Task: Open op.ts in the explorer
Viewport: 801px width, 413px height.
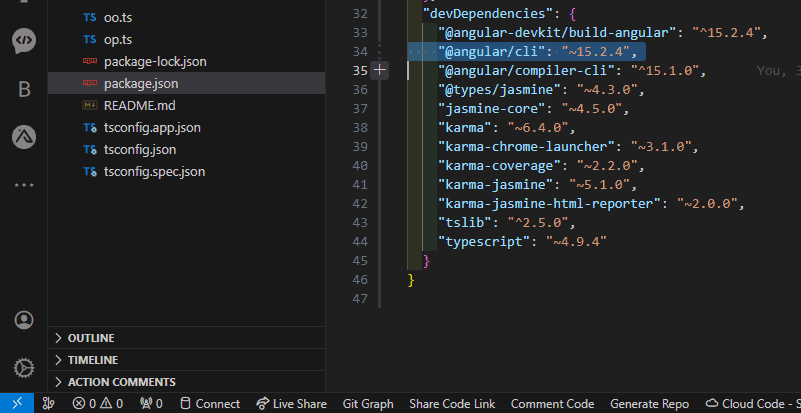Action: click(186, 39)
